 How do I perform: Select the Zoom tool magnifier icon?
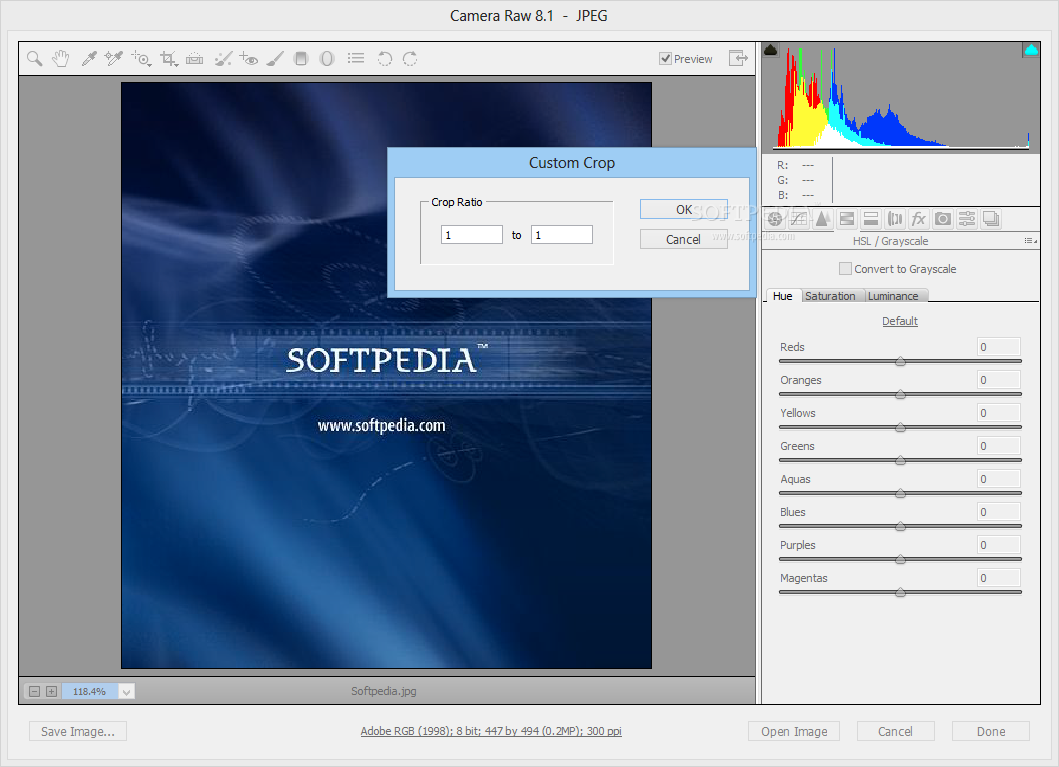(x=34, y=59)
